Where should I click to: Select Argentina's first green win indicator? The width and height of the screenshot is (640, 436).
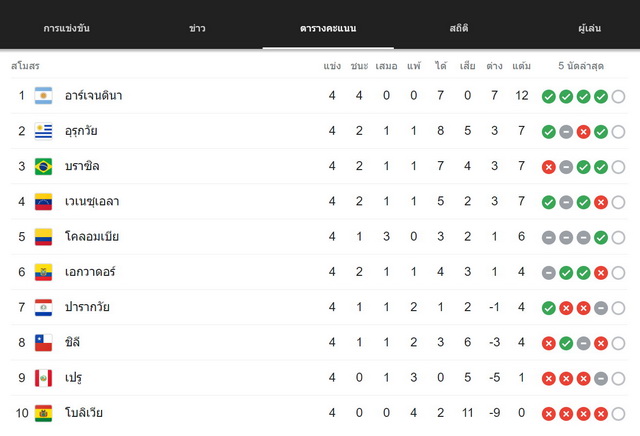(x=549, y=96)
